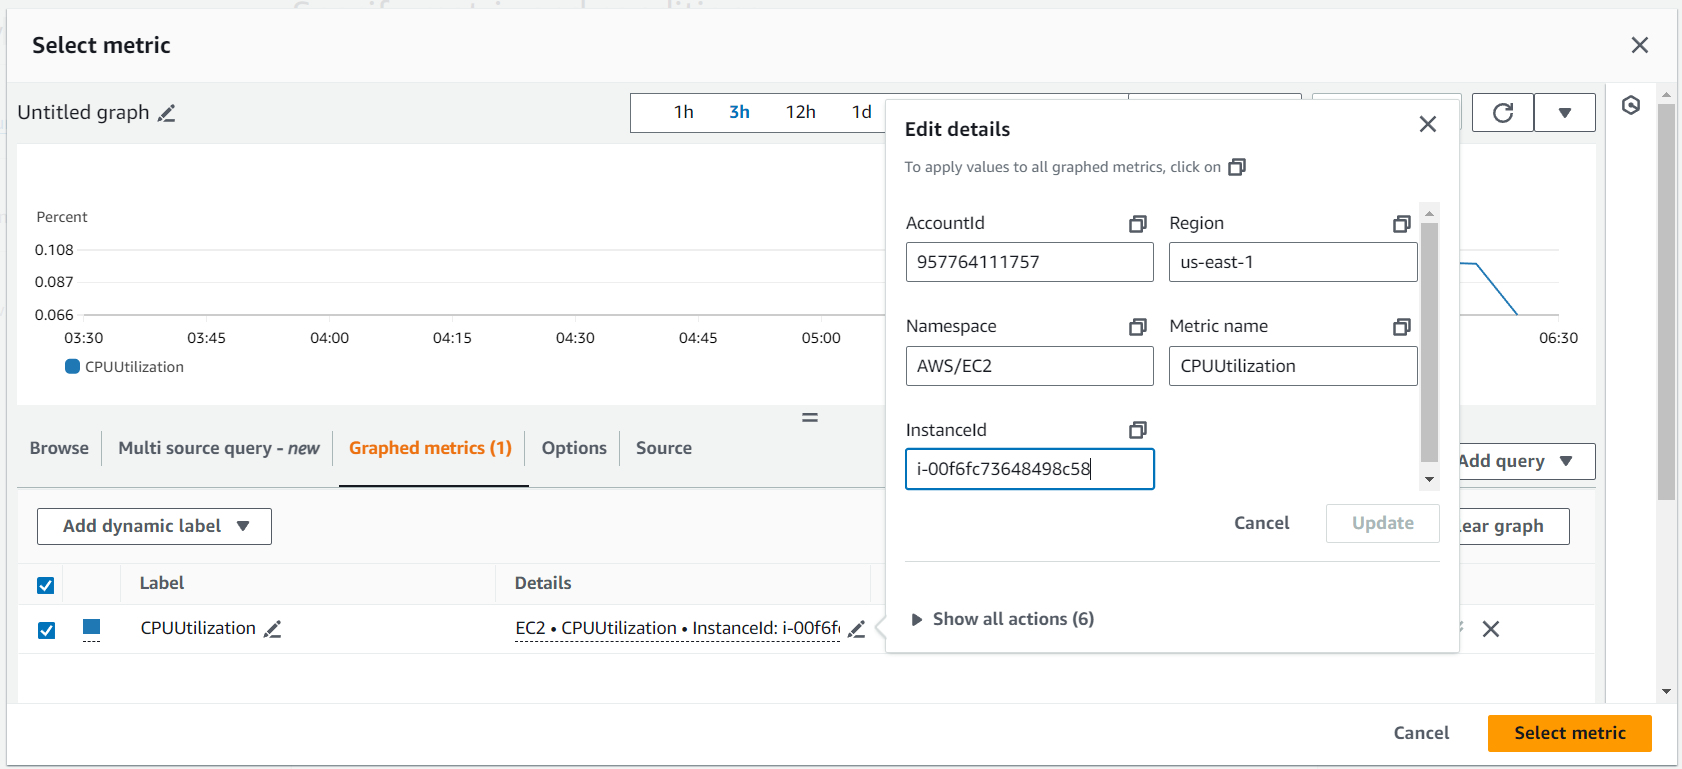Edit the CPUUtilization label pencil icon
The image size is (1682, 769).
(x=272, y=629)
